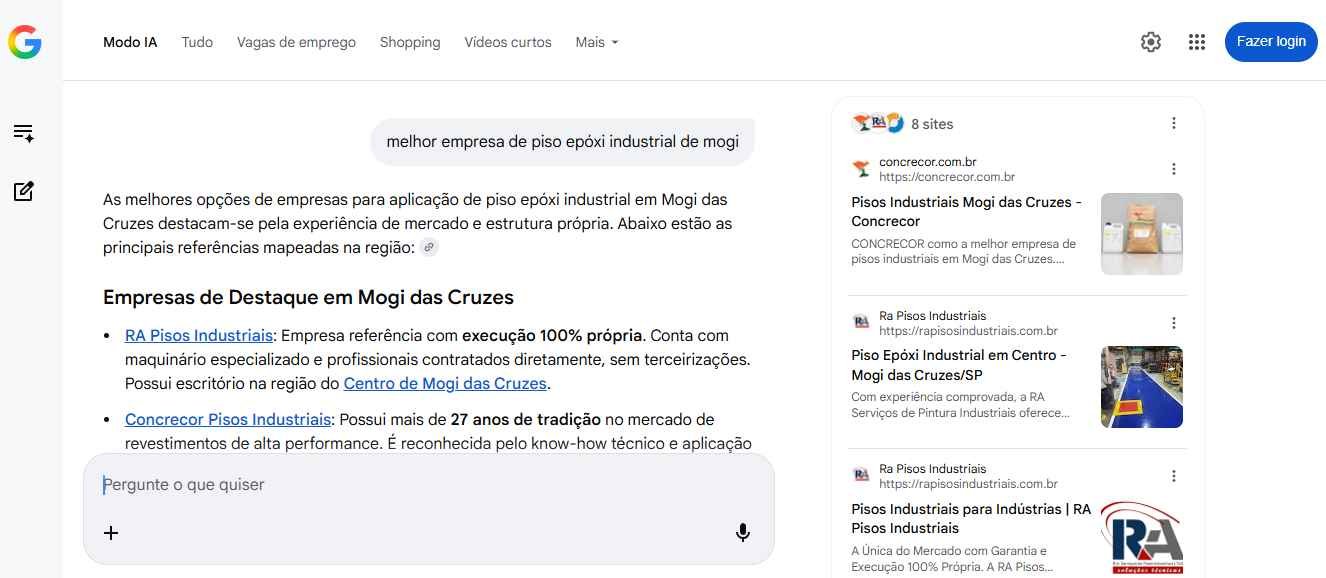Click the 8 sites favicon cluster

click(878, 123)
